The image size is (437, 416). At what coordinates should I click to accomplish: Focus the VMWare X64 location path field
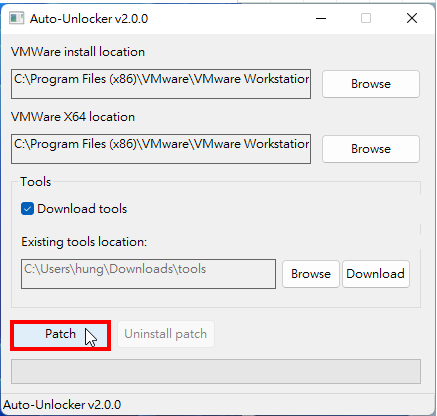click(x=161, y=149)
